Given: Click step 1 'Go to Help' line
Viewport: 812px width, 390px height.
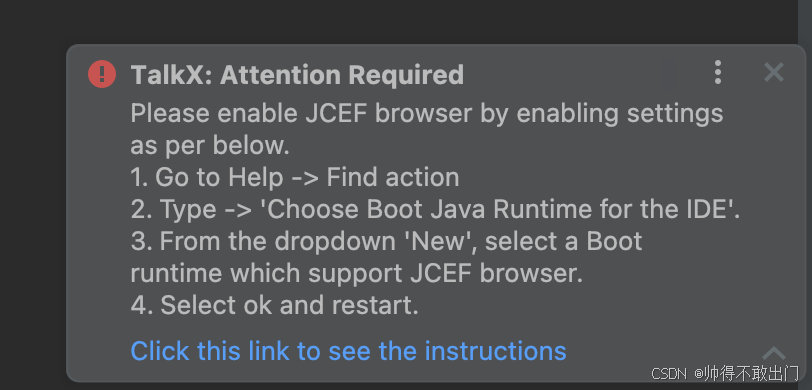Looking at the screenshot, I should point(295,178).
